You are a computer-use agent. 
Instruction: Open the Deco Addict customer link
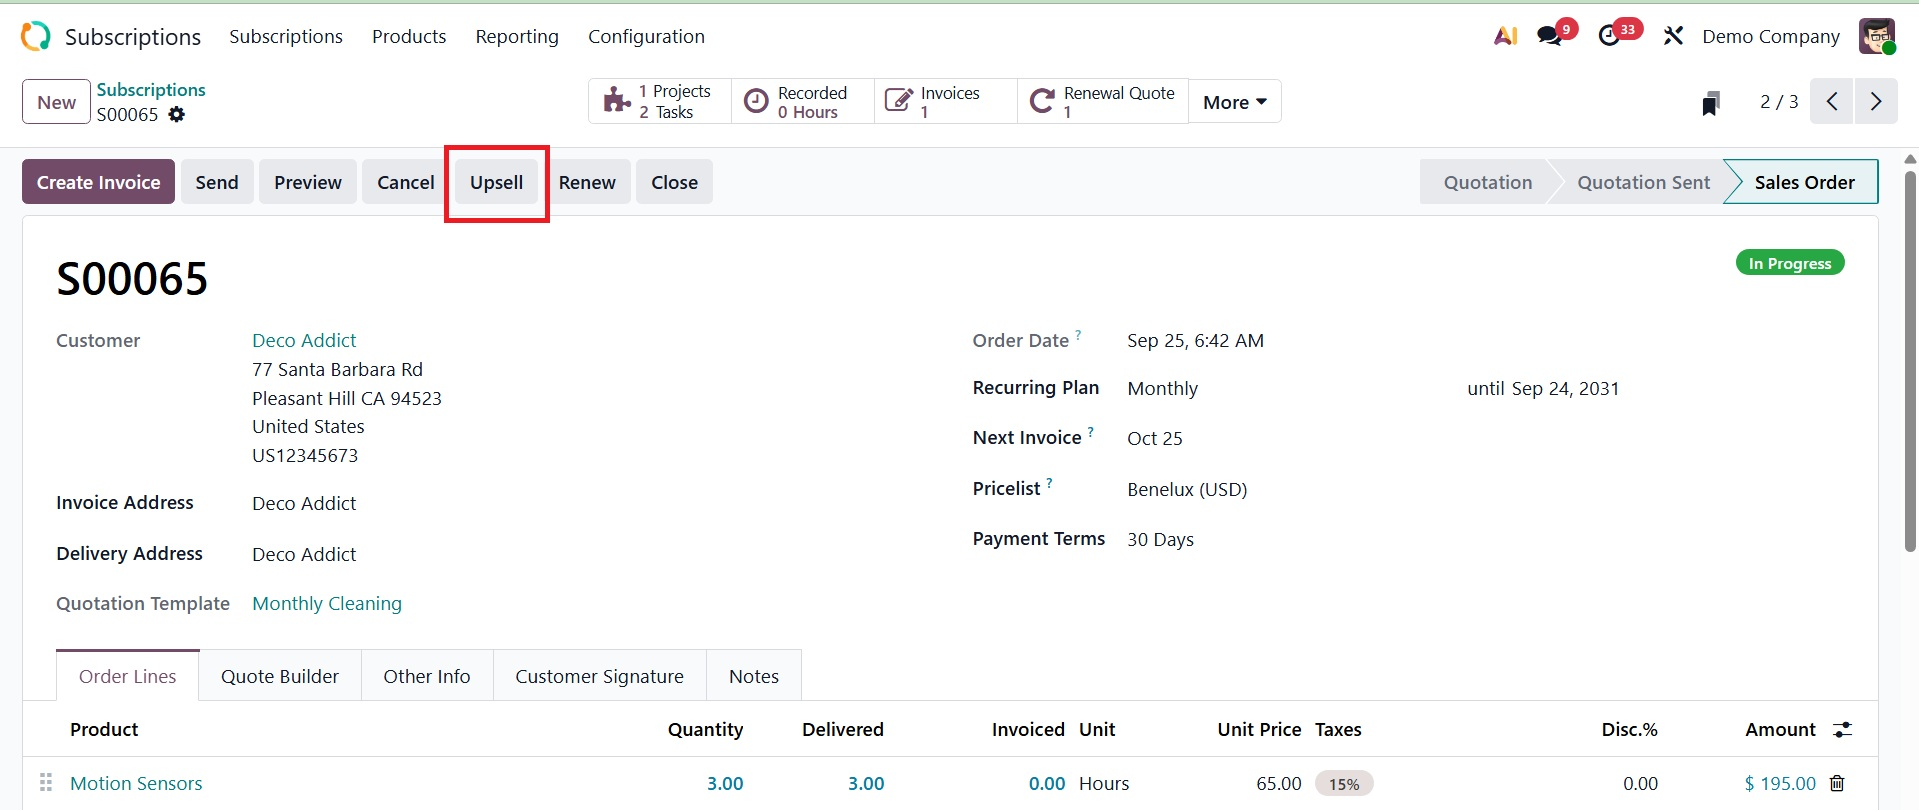(x=304, y=341)
